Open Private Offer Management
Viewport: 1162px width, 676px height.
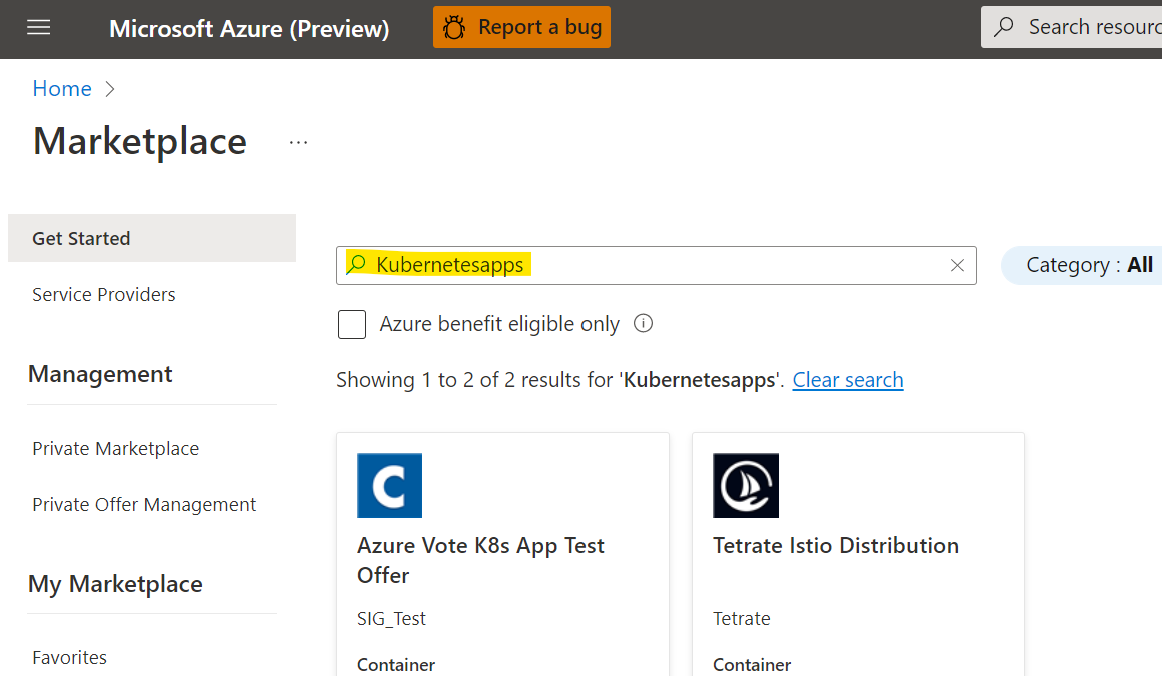coord(144,504)
